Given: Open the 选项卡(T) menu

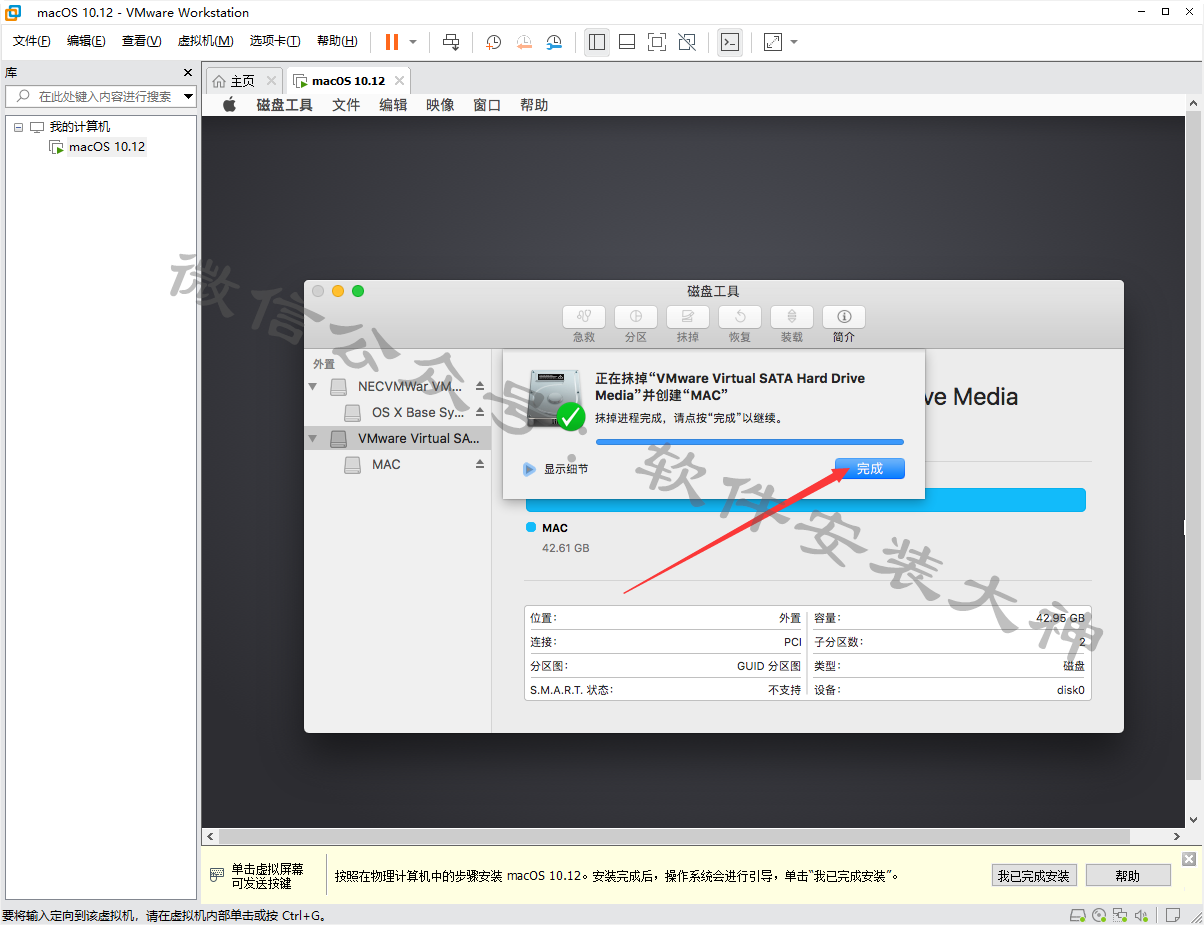Looking at the screenshot, I should (x=275, y=41).
